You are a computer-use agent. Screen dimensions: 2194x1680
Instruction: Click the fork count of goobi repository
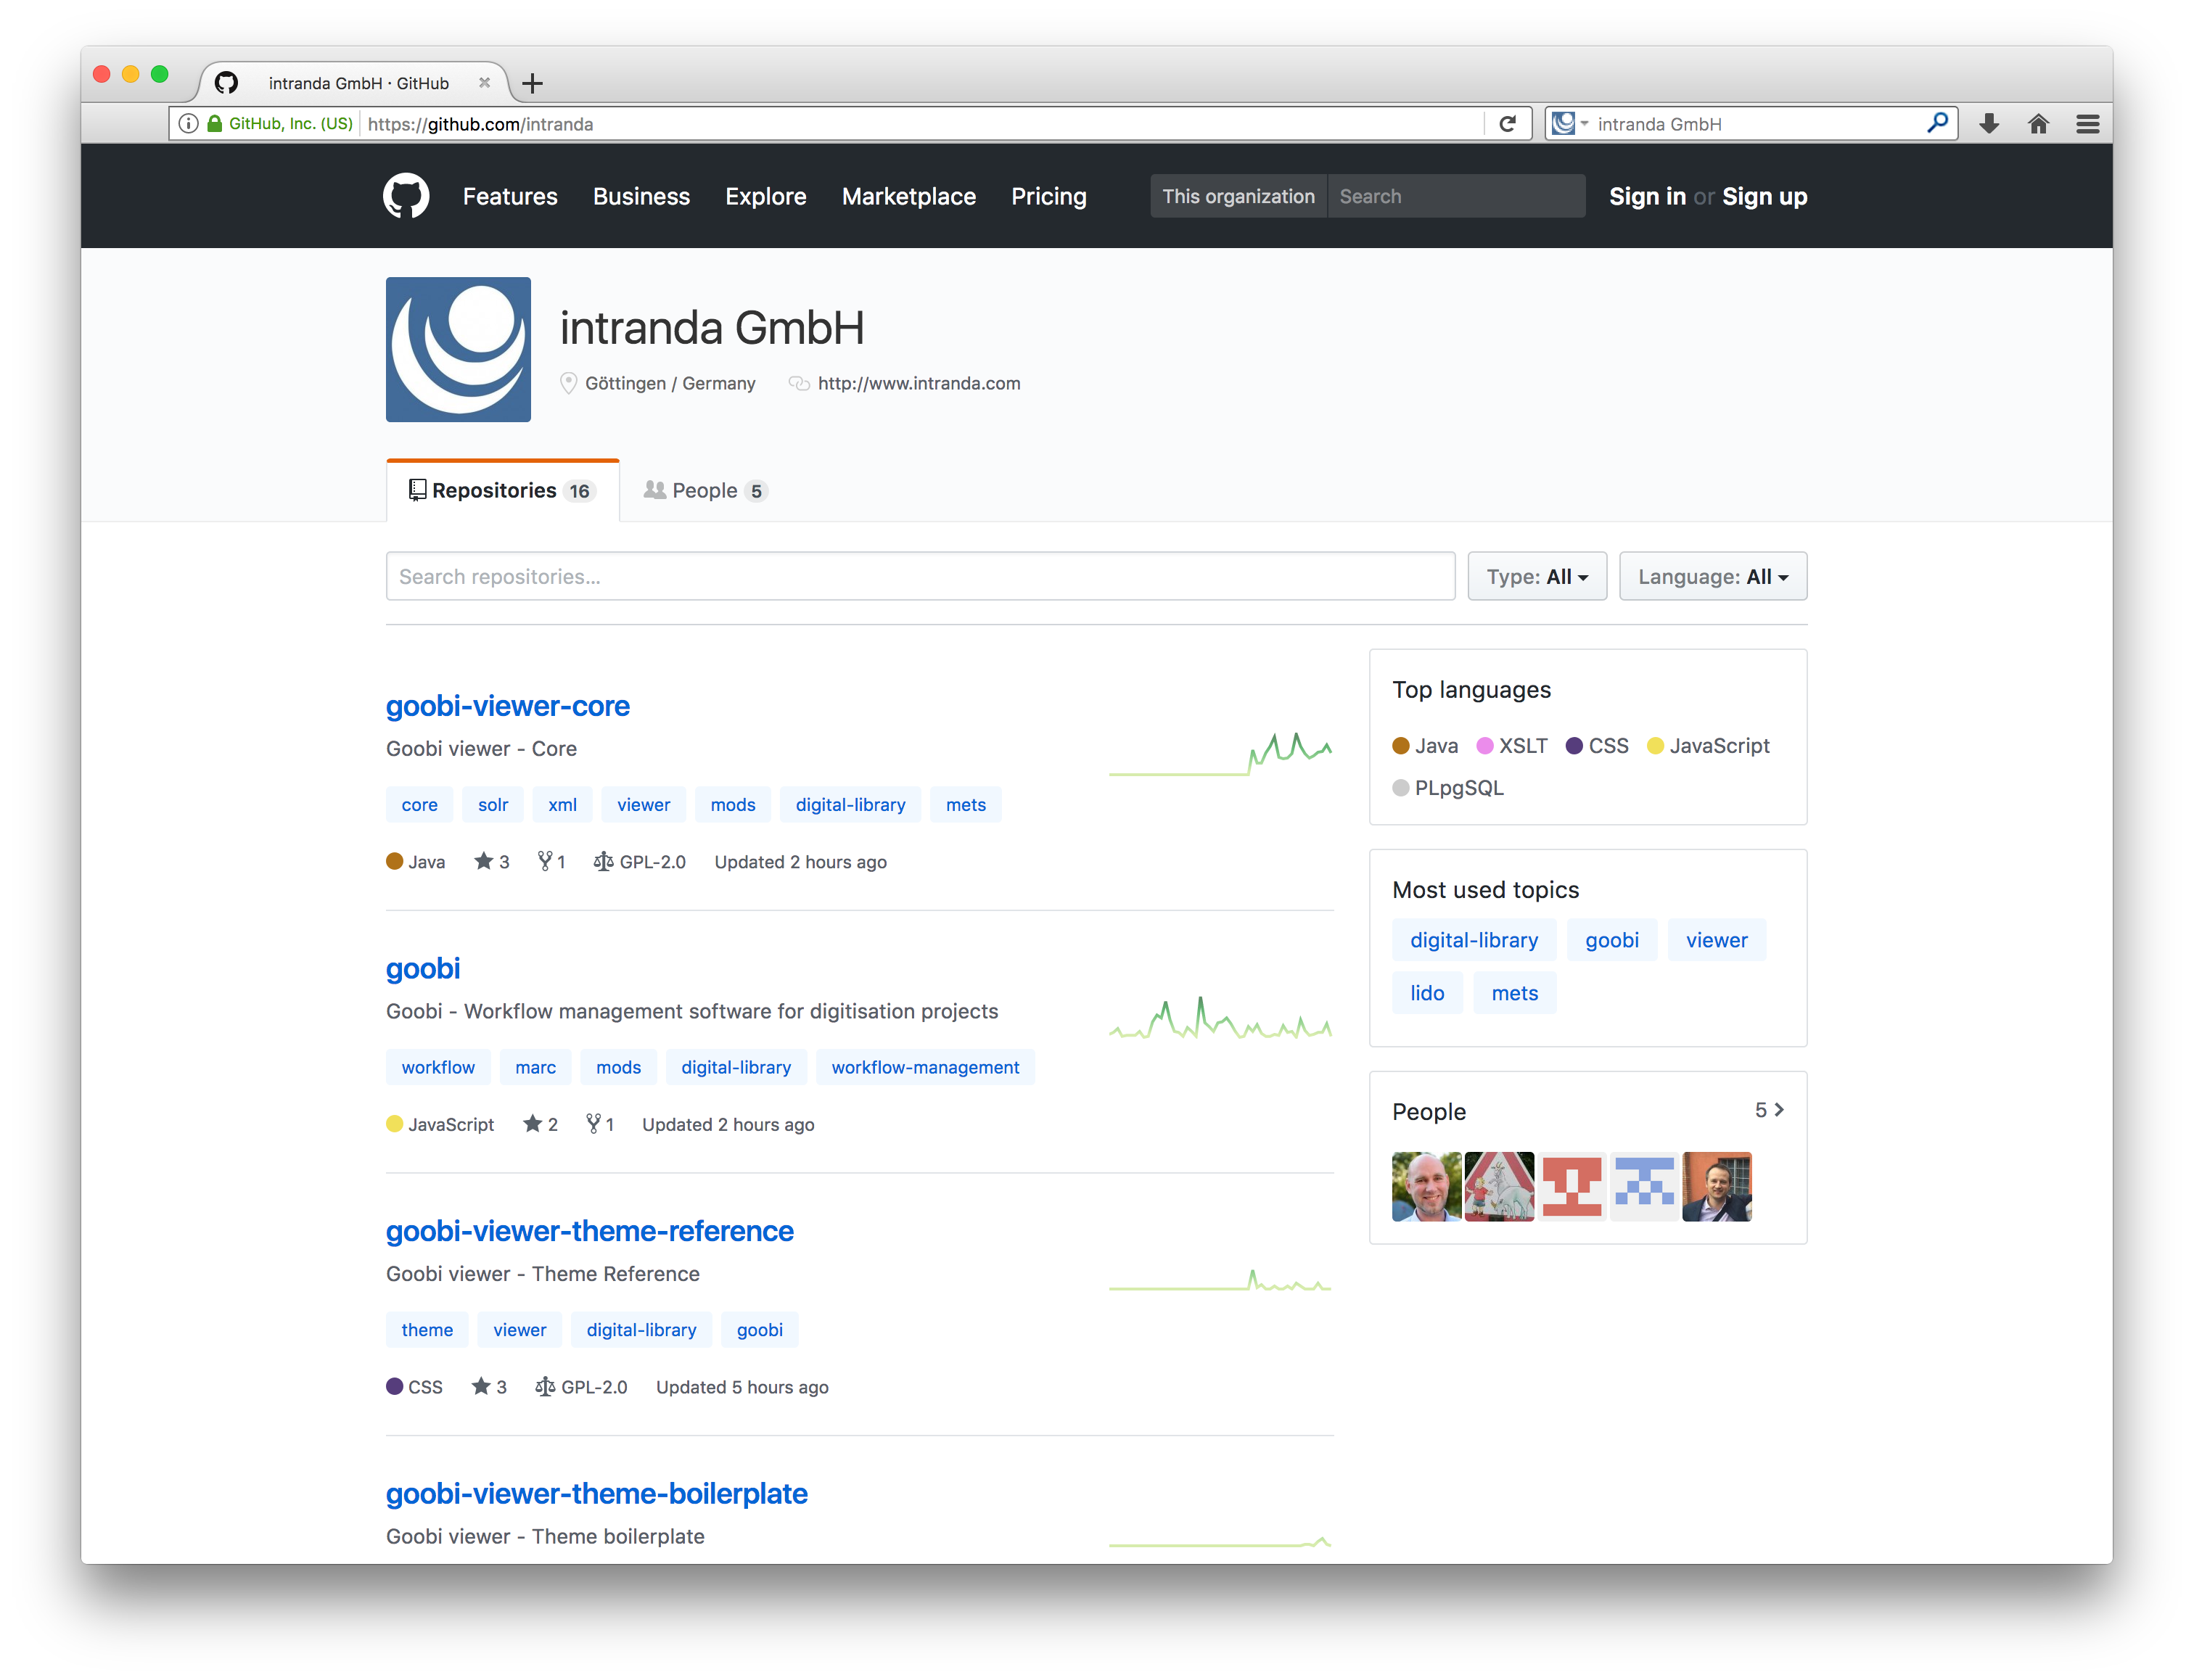(600, 1124)
